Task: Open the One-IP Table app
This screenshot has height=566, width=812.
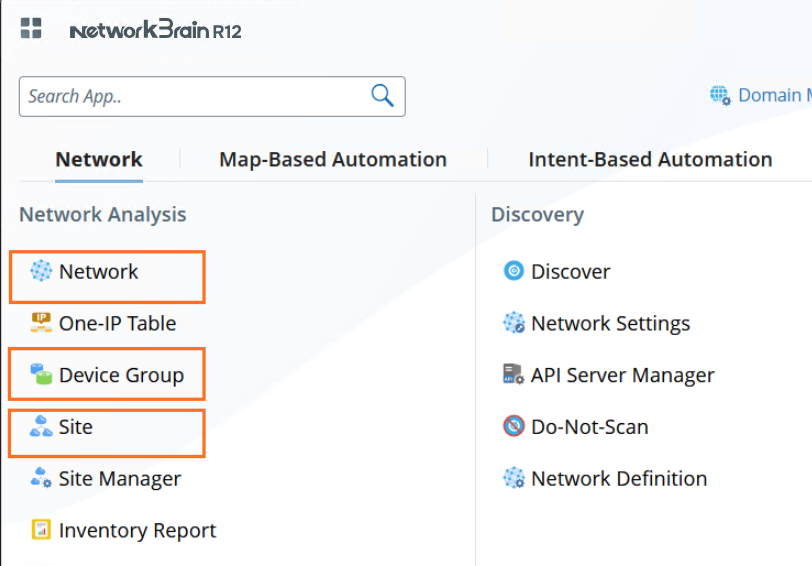Action: pos(116,324)
